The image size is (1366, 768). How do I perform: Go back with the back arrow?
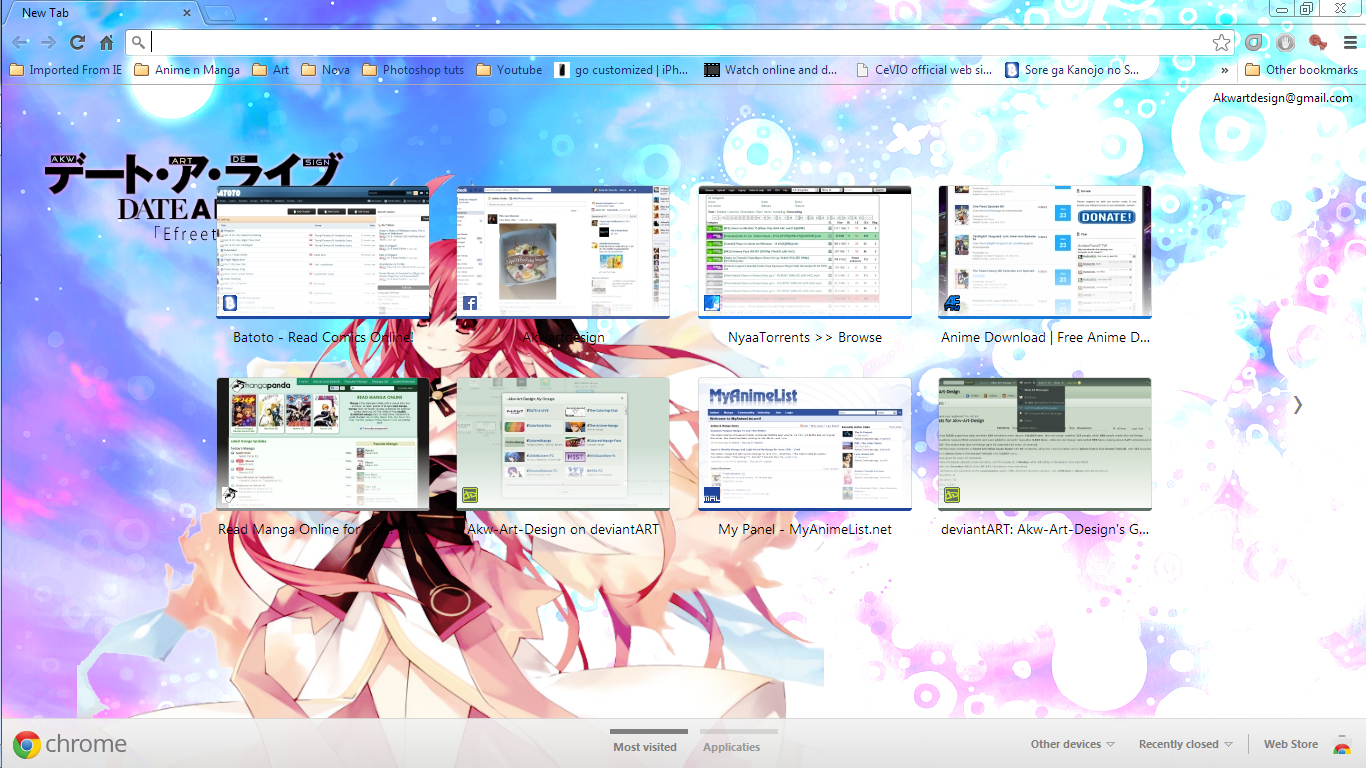(20, 42)
